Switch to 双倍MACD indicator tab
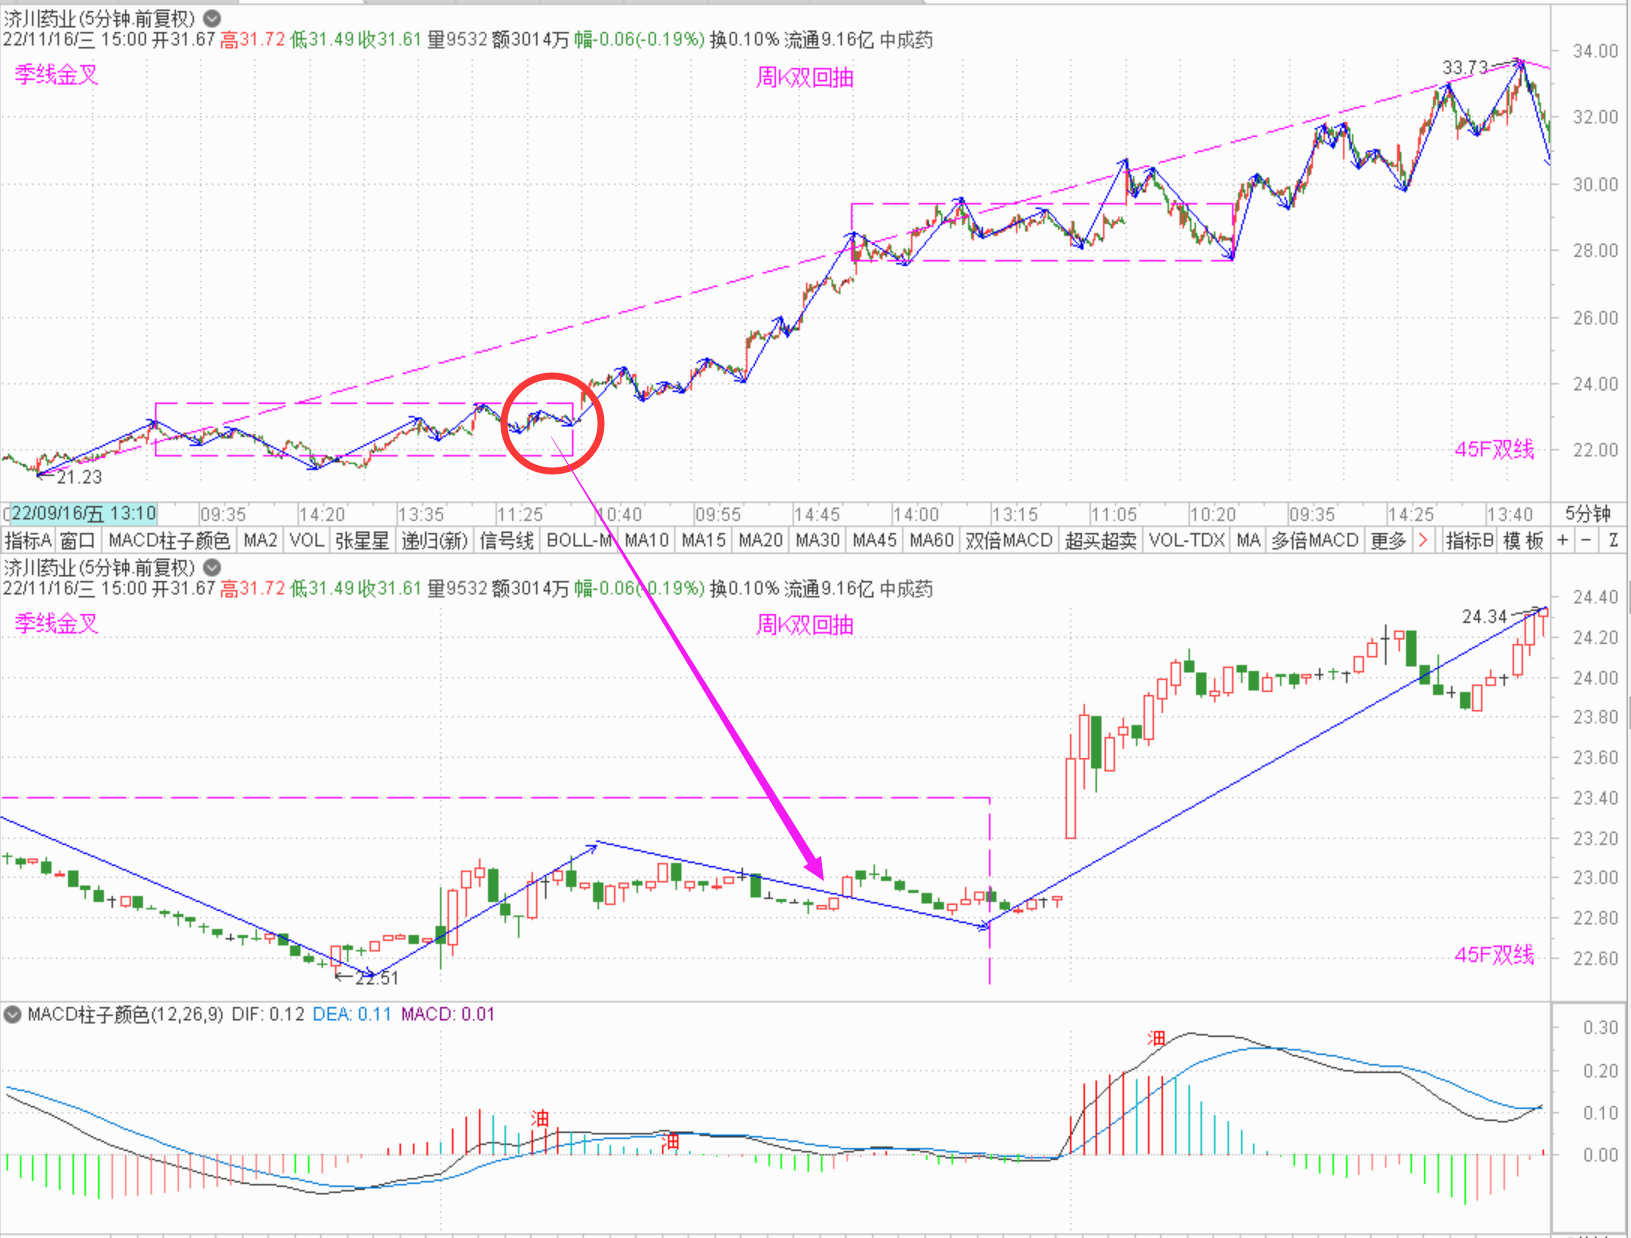This screenshot has width=1631, height=1238. click(x=1009, y=541)
